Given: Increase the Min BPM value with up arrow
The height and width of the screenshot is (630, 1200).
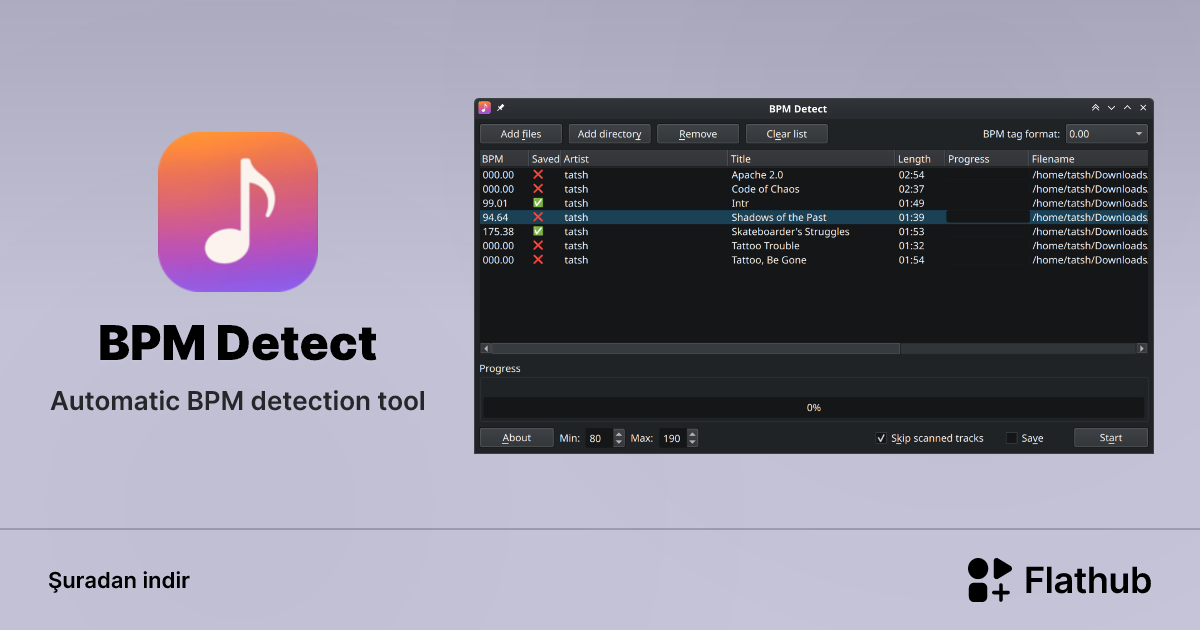Looking at the screenshot, I should click(x=619, y=433).
